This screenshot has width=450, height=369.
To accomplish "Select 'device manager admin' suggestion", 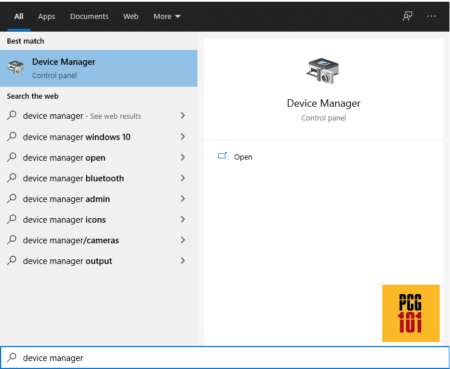I will (x=99, y=199).
